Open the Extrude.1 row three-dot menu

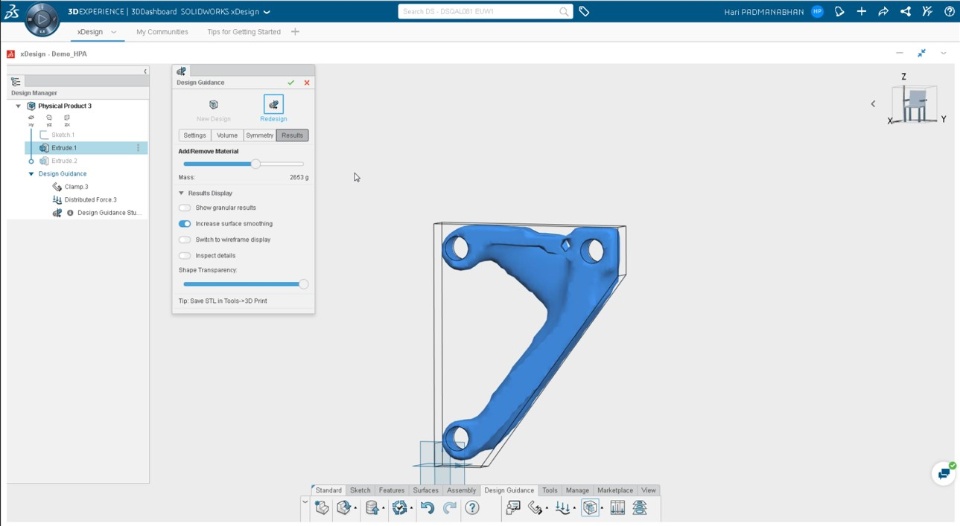138,148
